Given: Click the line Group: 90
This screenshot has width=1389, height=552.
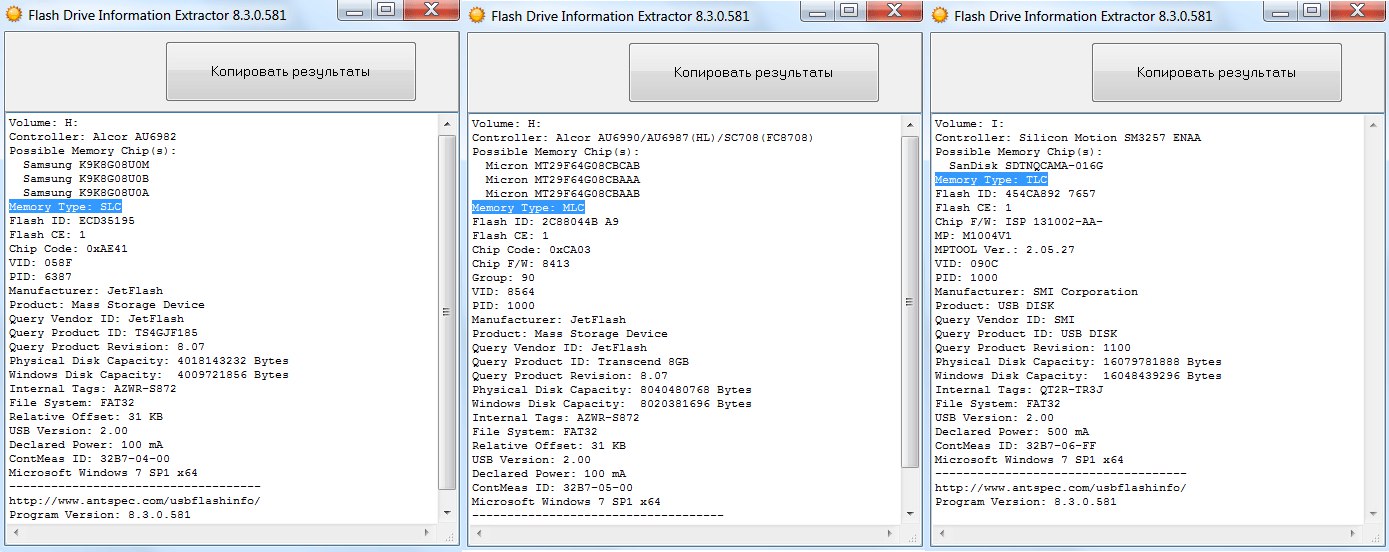Looking at the screenshot, I should tap(503, 276).
